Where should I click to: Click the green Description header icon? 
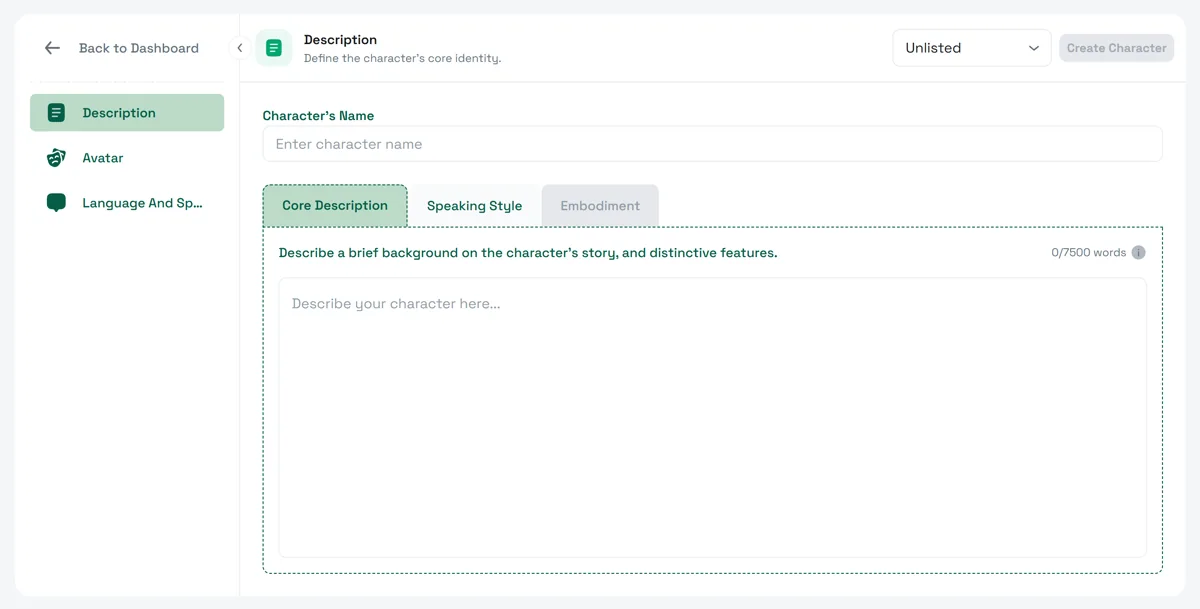[x=274, y=48]
